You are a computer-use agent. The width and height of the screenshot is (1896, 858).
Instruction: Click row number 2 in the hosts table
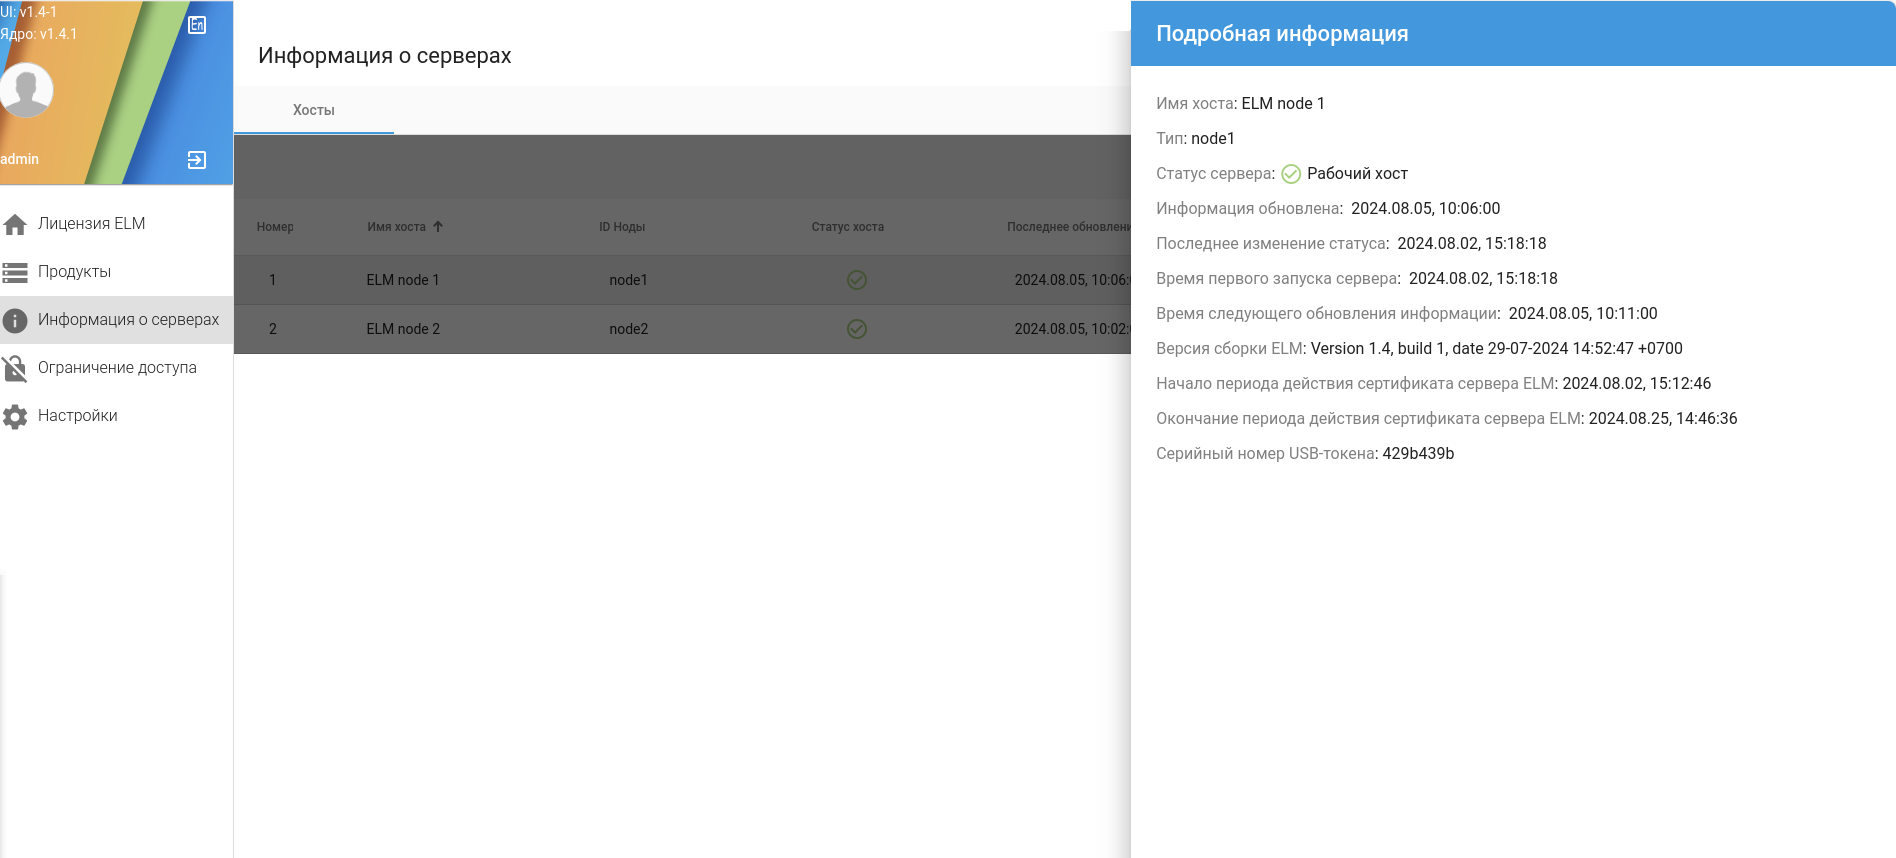click(272, 329)
